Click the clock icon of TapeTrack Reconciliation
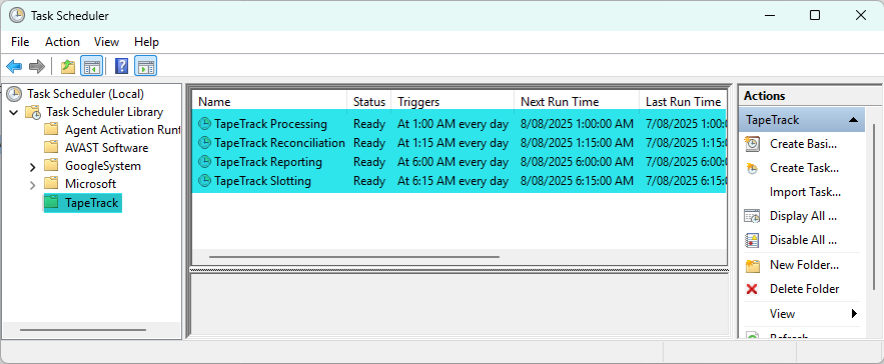 point(205,143)
